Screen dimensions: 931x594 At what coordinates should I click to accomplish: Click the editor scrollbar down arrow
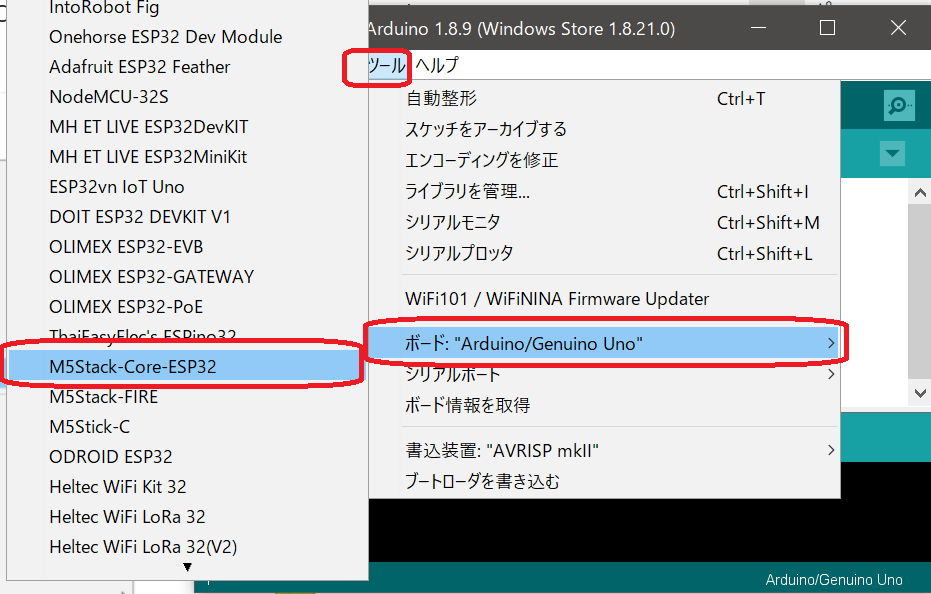click(x=920, y=393)
